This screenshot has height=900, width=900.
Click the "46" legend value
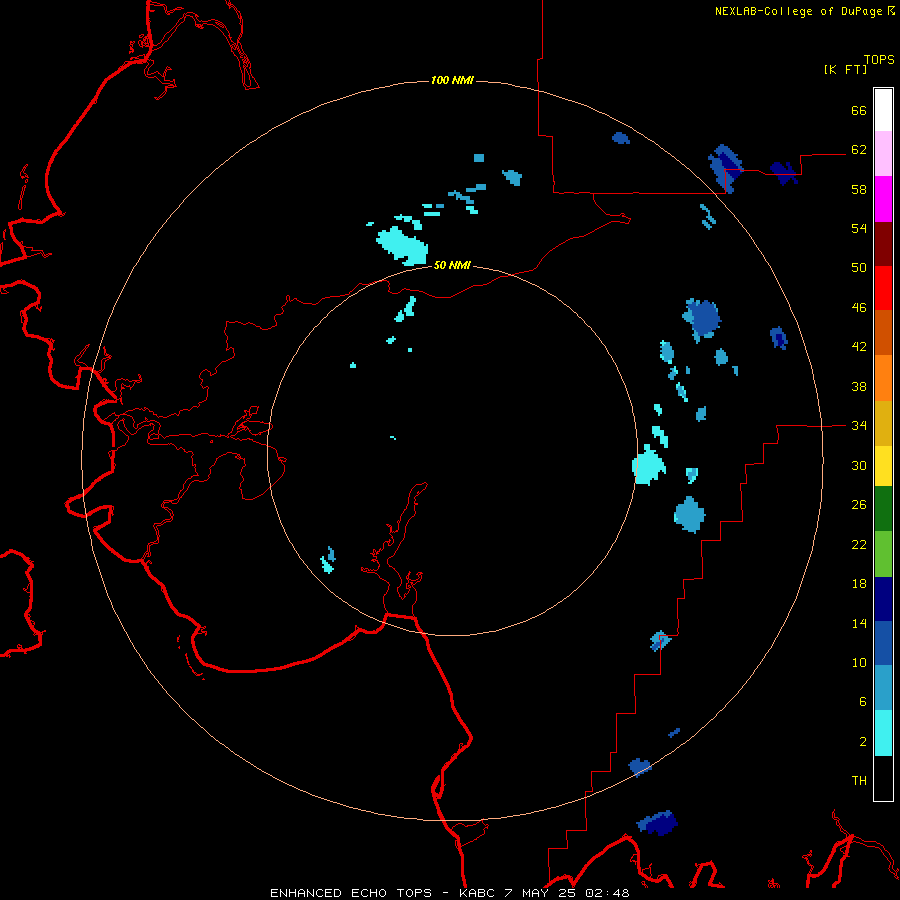(x=859, y=308)
